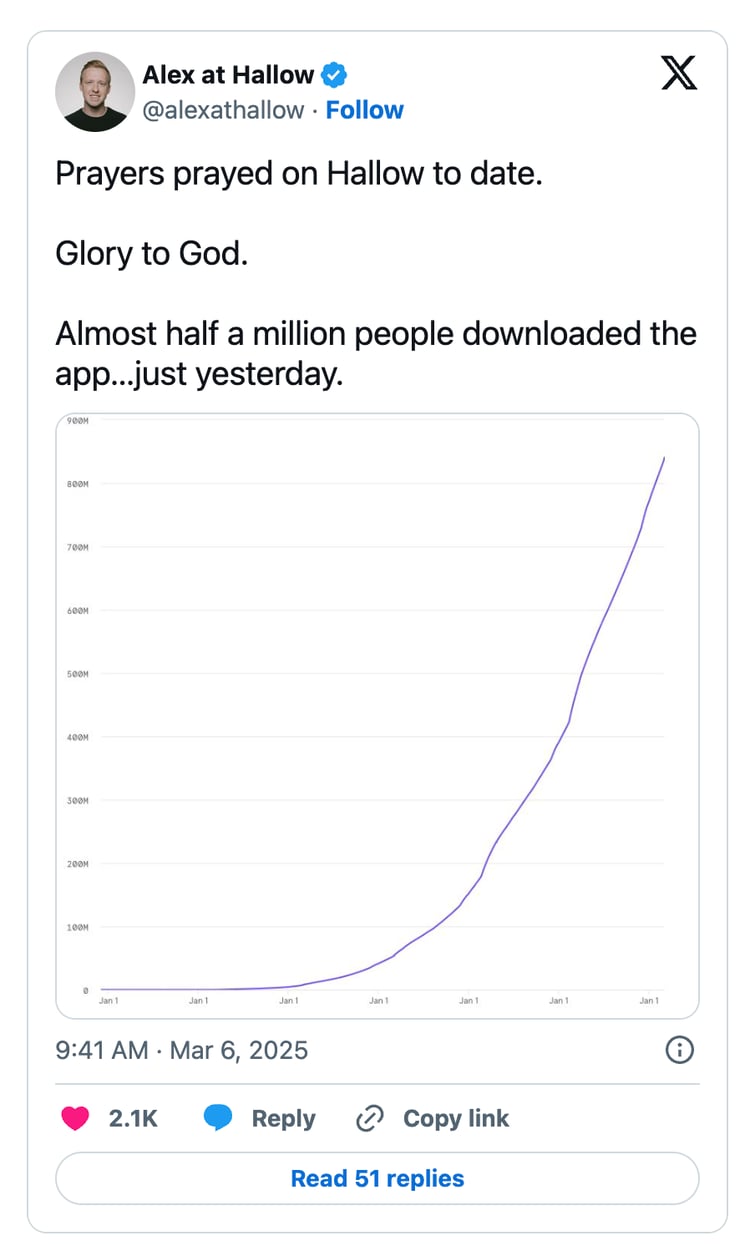Open the @alexathallow handle link
Viewport: 750px width, 1251px height.
[223, 110]
